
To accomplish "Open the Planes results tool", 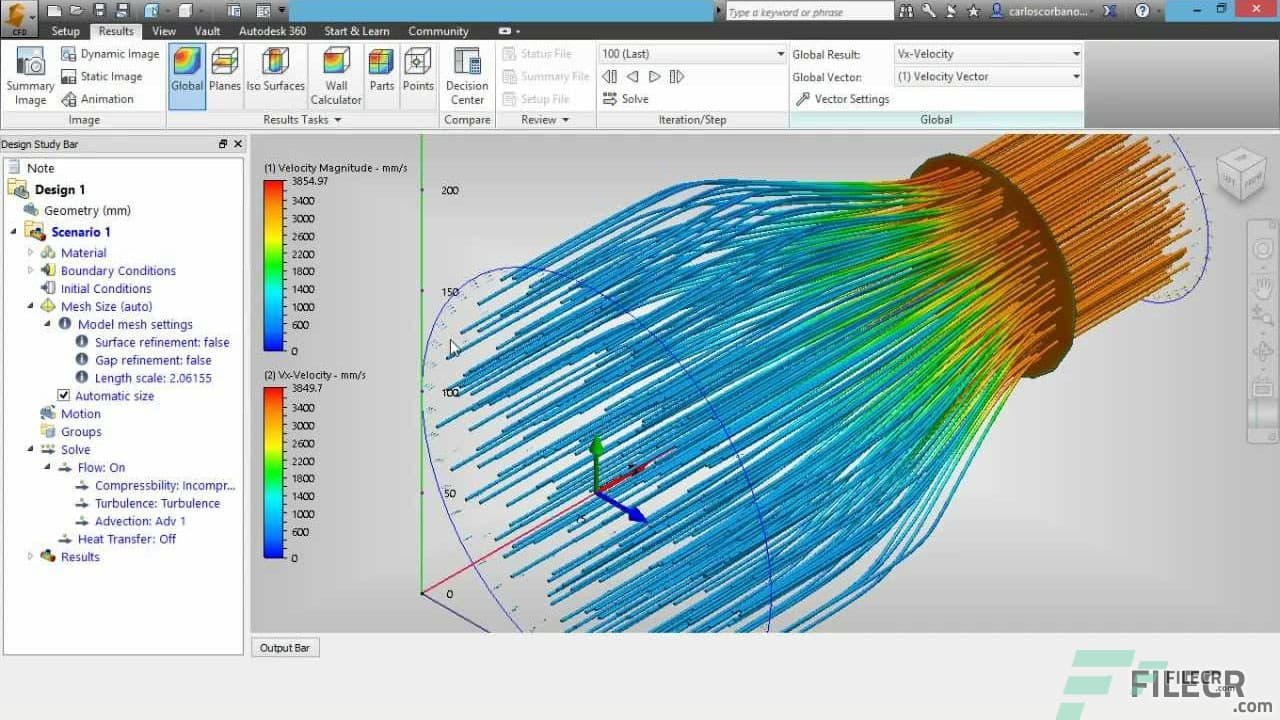I will coord(225,70).
